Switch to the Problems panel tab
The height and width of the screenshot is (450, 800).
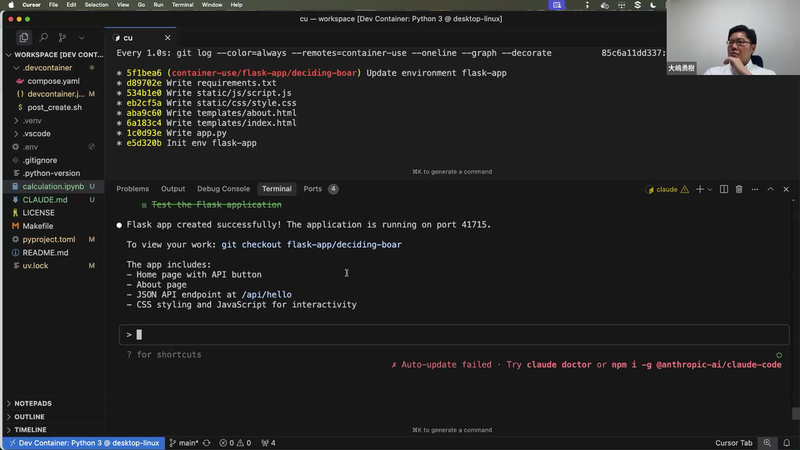[133, 189]
